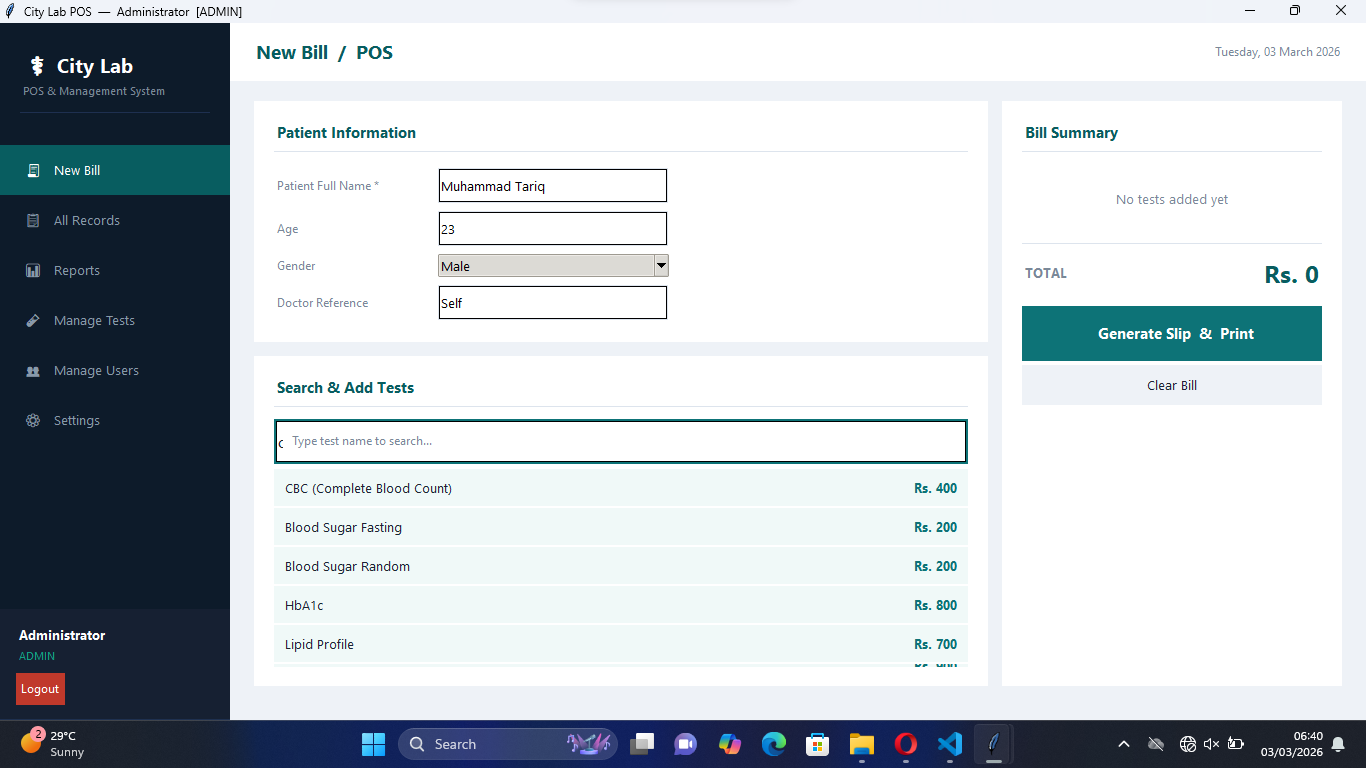
Task: Open Visual Studio Code from the taskbar
Action: tap(949, 744)
